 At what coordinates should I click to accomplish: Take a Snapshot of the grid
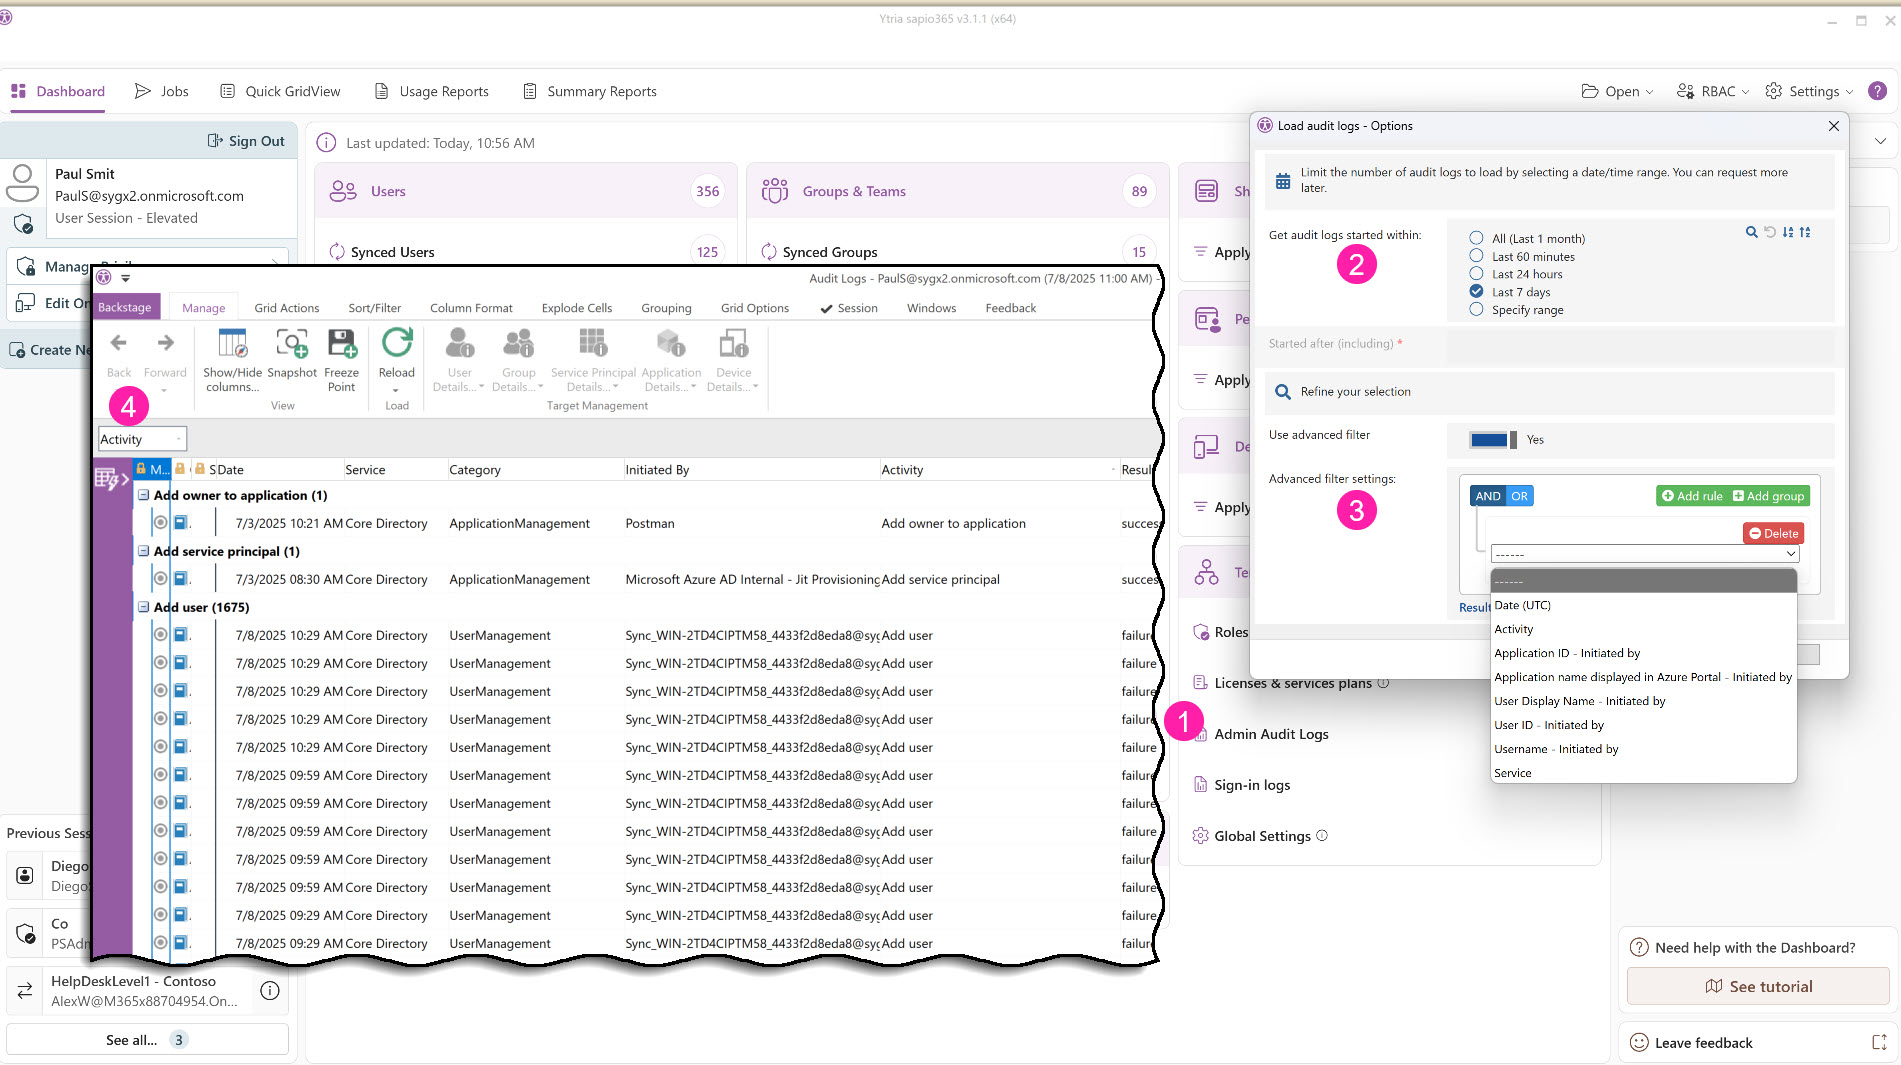point(292,360)
